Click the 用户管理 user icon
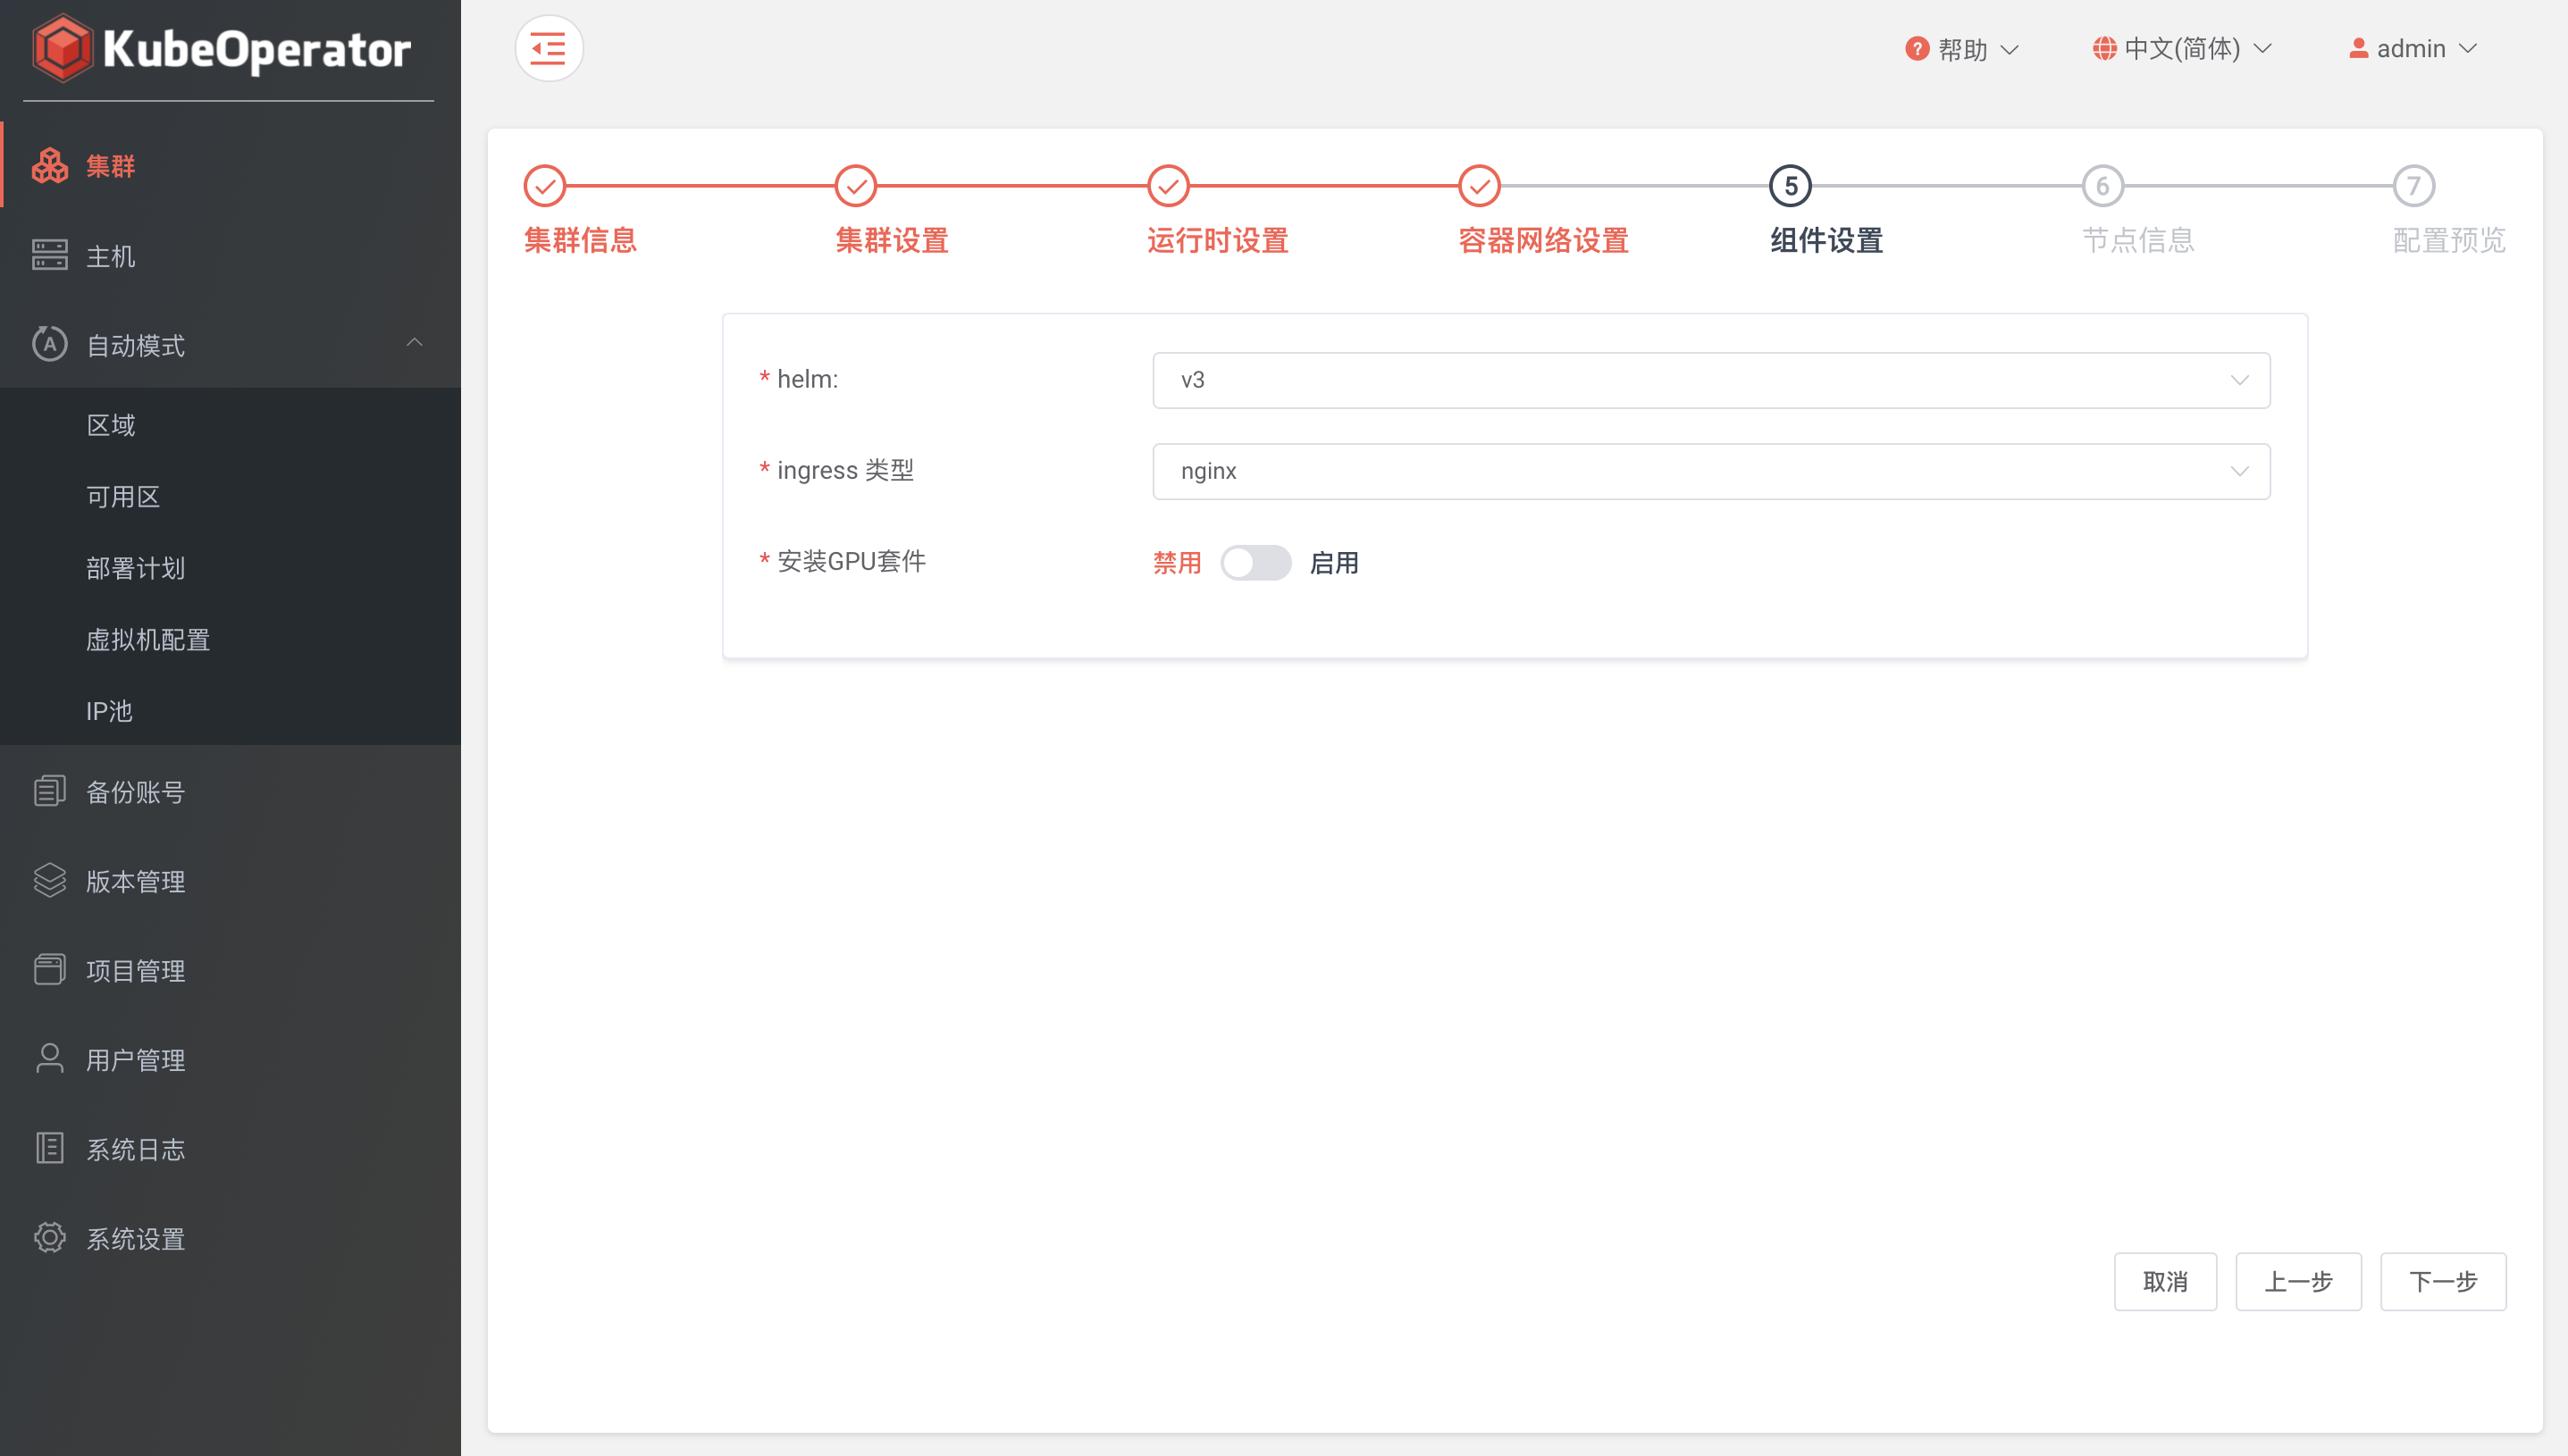 click(x=49, y=1059)
